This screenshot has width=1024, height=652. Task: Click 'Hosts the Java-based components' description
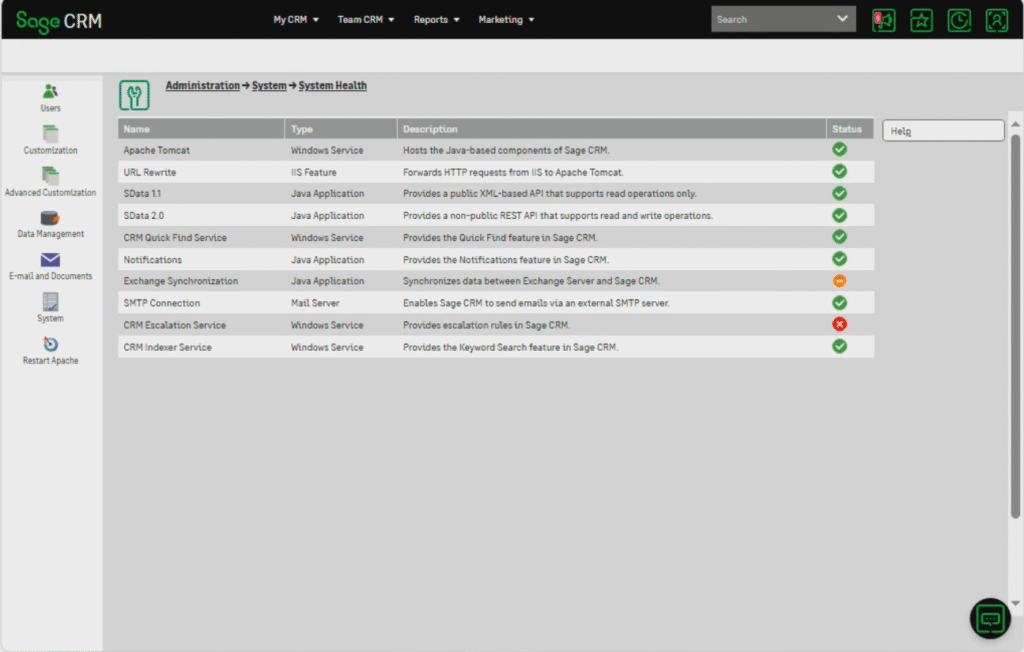pyautogui.click(x=506, y=150)
